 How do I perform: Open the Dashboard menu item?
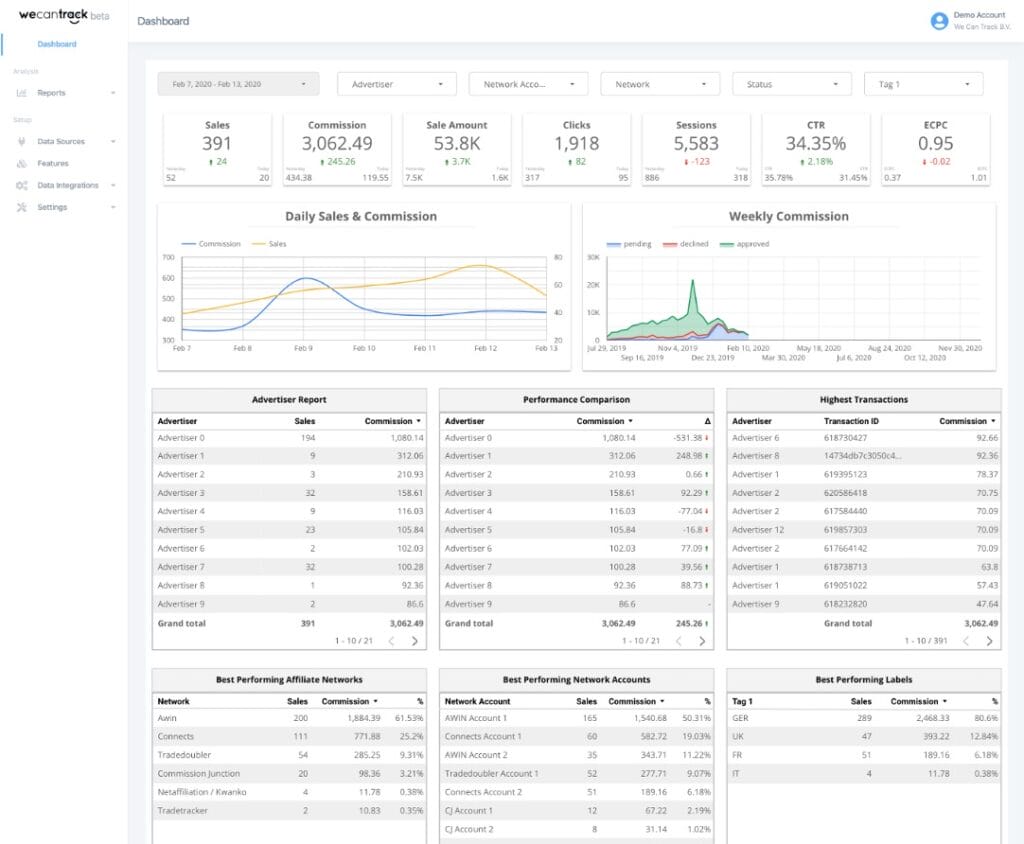[x=57, y=44]
